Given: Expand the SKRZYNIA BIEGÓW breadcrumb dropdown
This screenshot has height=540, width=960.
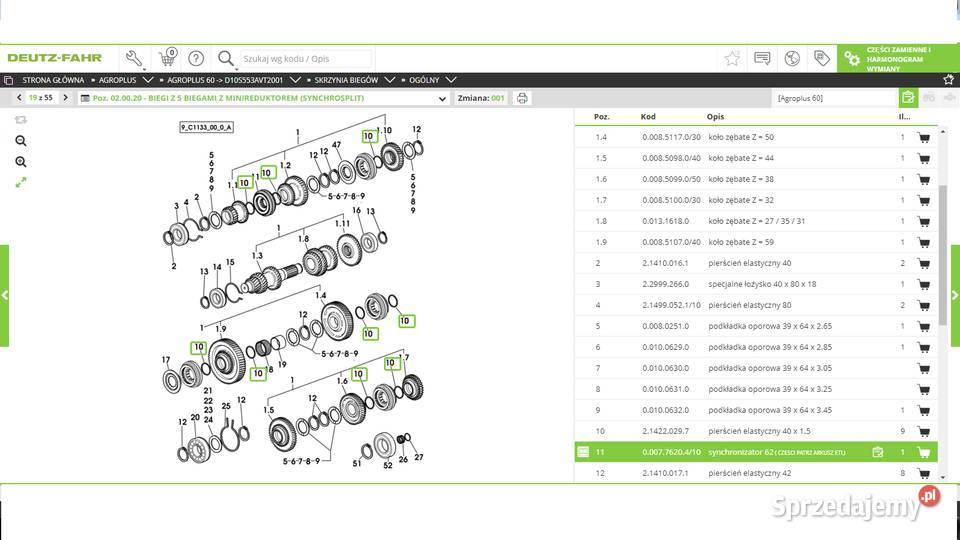Looking at the screenshot, I should coord(390,79).
